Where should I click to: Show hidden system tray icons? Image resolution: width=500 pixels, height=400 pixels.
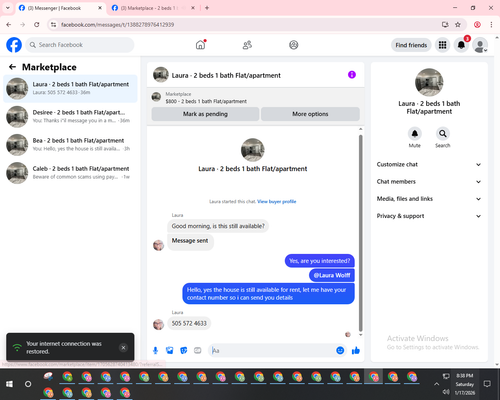(436, 384)
